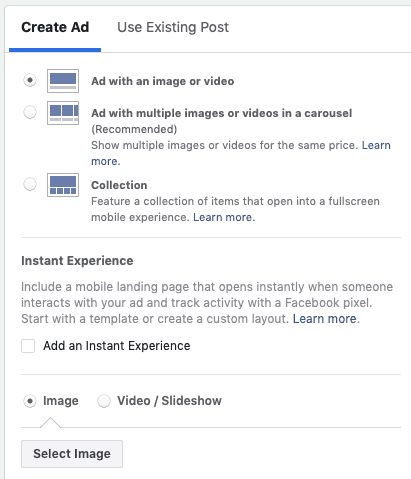Open the Use Existing Post tab

click(x=173, y=27)
